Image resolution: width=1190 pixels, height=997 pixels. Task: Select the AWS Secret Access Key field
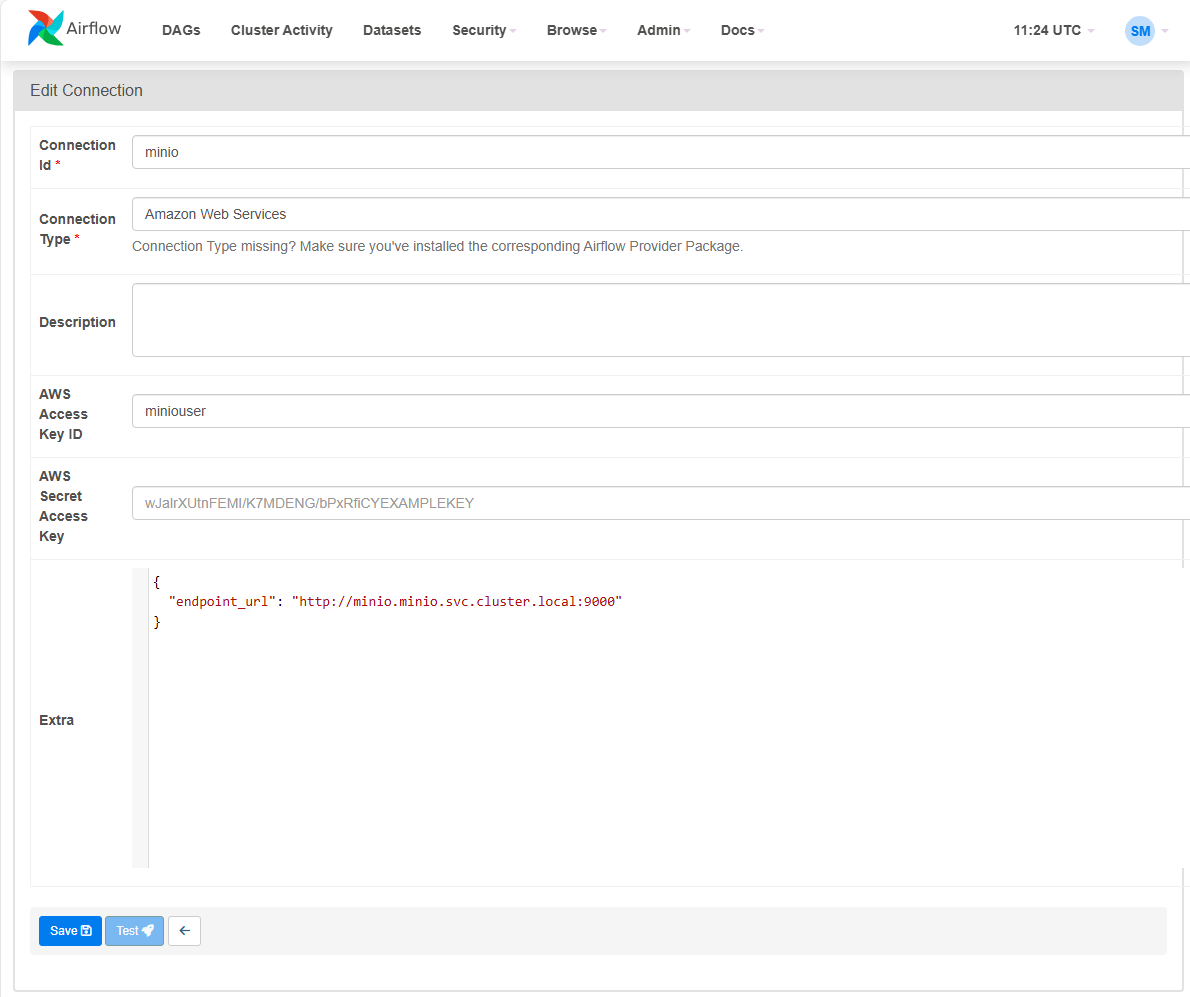tap(660, 503)
